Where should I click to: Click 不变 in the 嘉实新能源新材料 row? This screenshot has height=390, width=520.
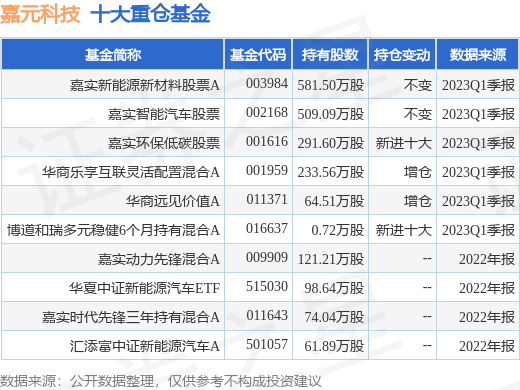click(418, 85)
